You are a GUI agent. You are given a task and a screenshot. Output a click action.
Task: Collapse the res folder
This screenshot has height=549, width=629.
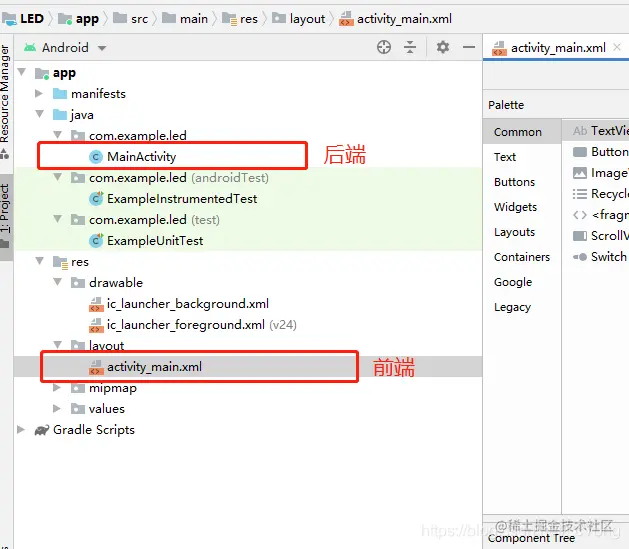tap(39, 261)
